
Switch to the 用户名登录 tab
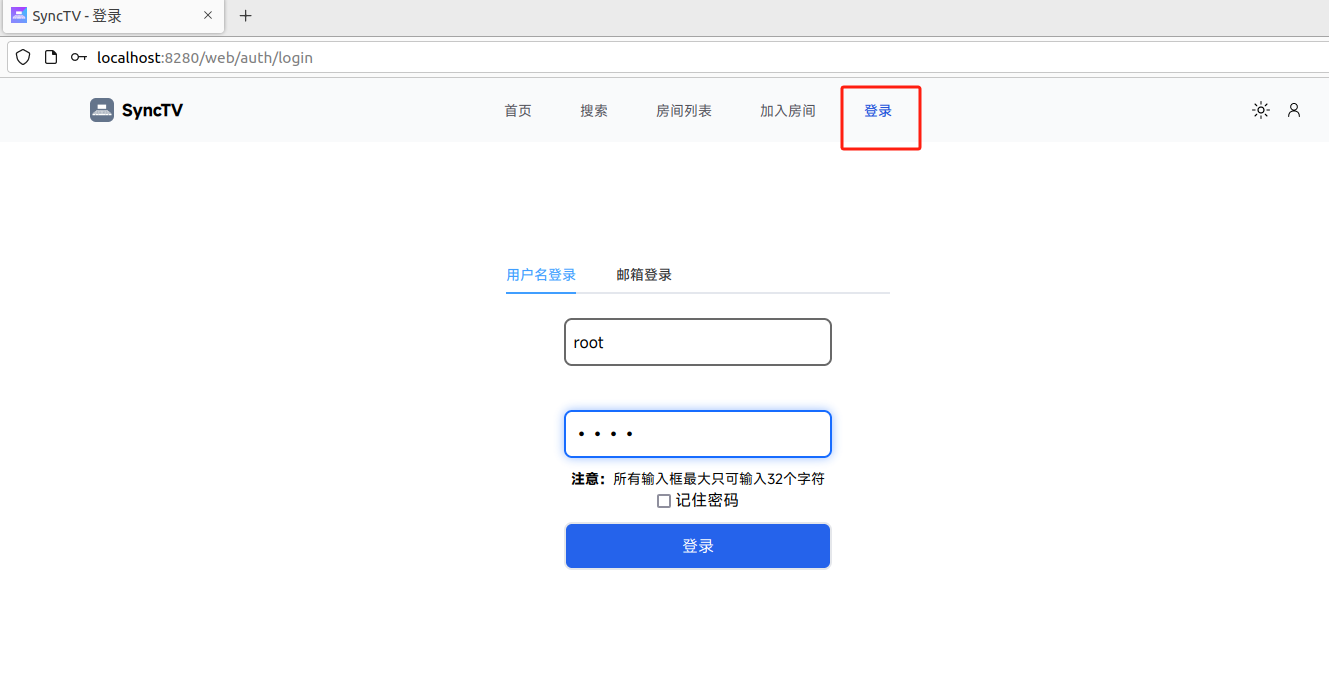pos(541,275)
